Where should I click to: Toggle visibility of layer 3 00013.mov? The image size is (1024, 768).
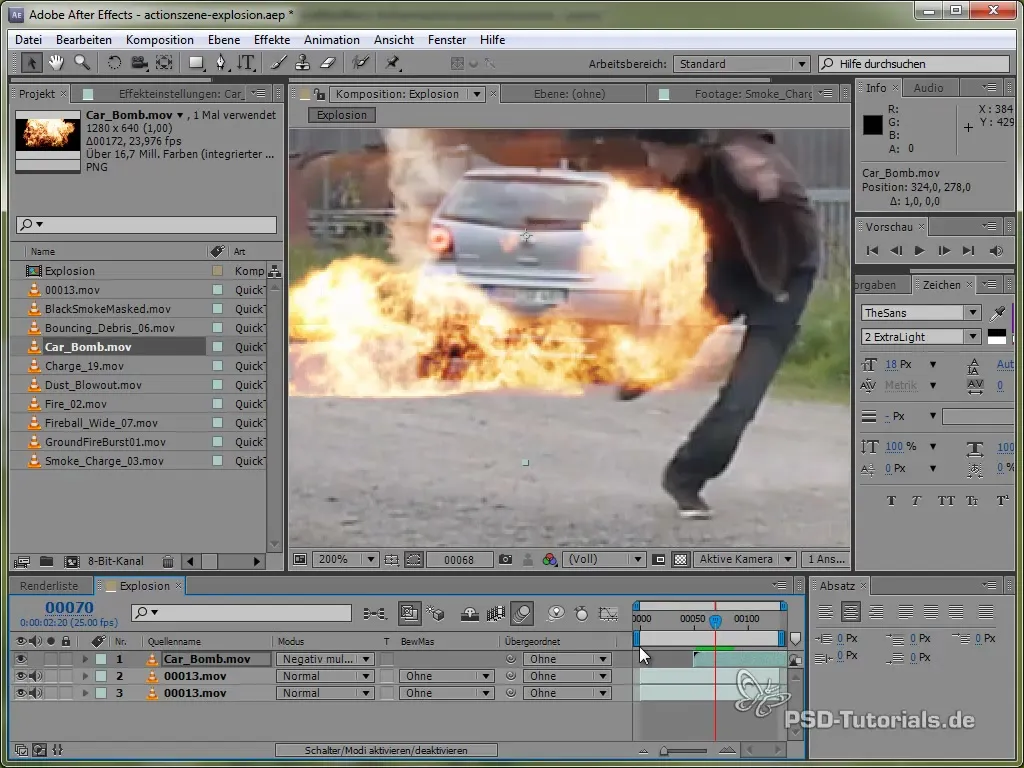pos(21,694)
